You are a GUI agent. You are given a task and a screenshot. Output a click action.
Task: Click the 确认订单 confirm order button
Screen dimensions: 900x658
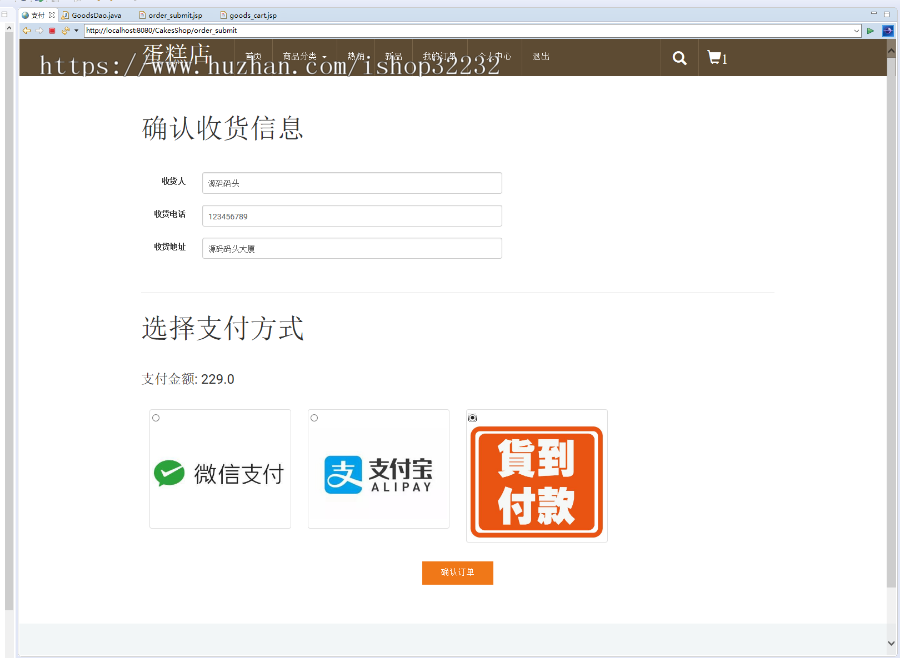[x=457, y=573]
